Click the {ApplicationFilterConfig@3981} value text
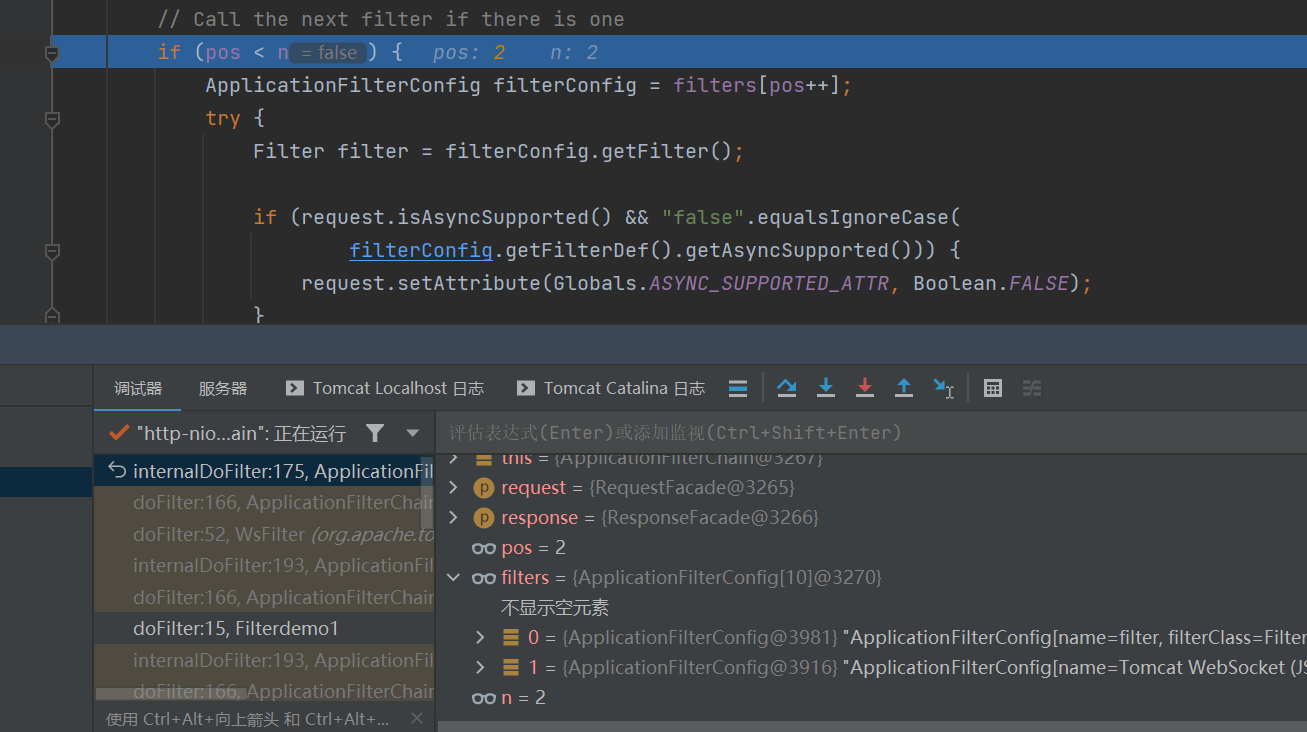The width and height of the screenshot is (1307, 732). [700, 637]
